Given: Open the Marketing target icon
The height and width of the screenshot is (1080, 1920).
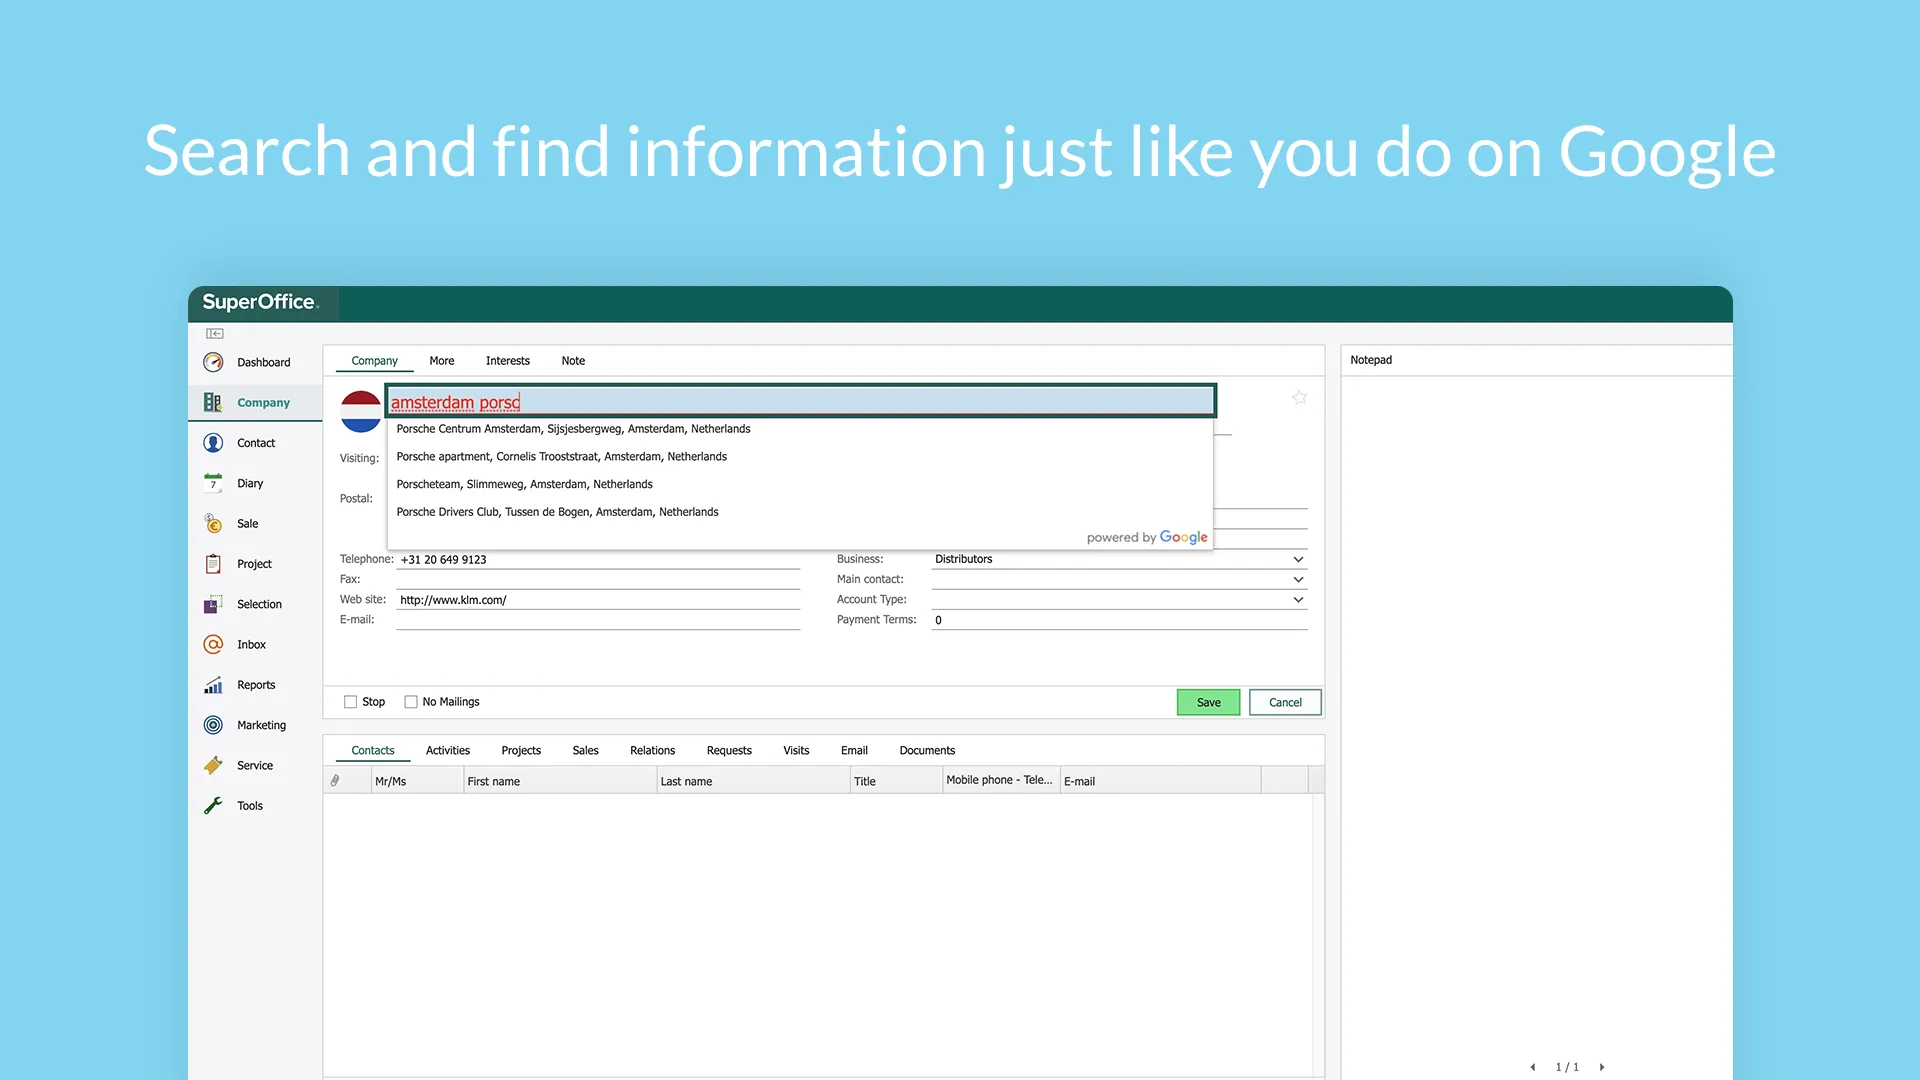Looking at the screenshot, I should 213,725.
